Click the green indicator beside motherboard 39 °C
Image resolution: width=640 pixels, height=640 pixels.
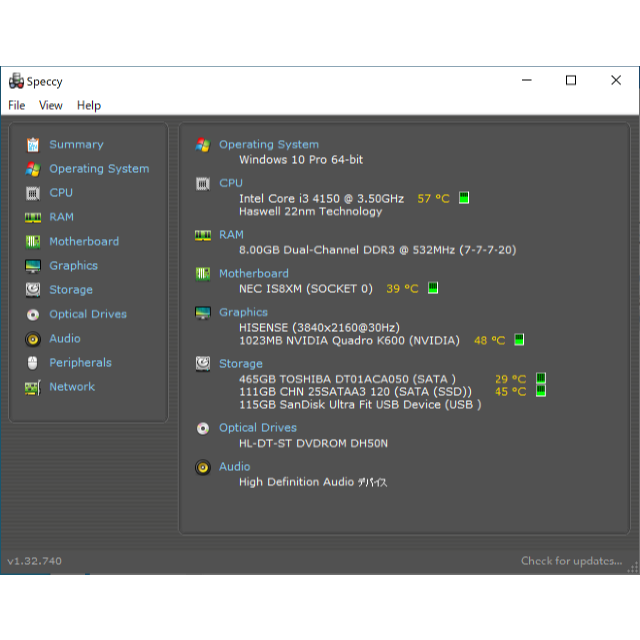(x=433, y=288)
